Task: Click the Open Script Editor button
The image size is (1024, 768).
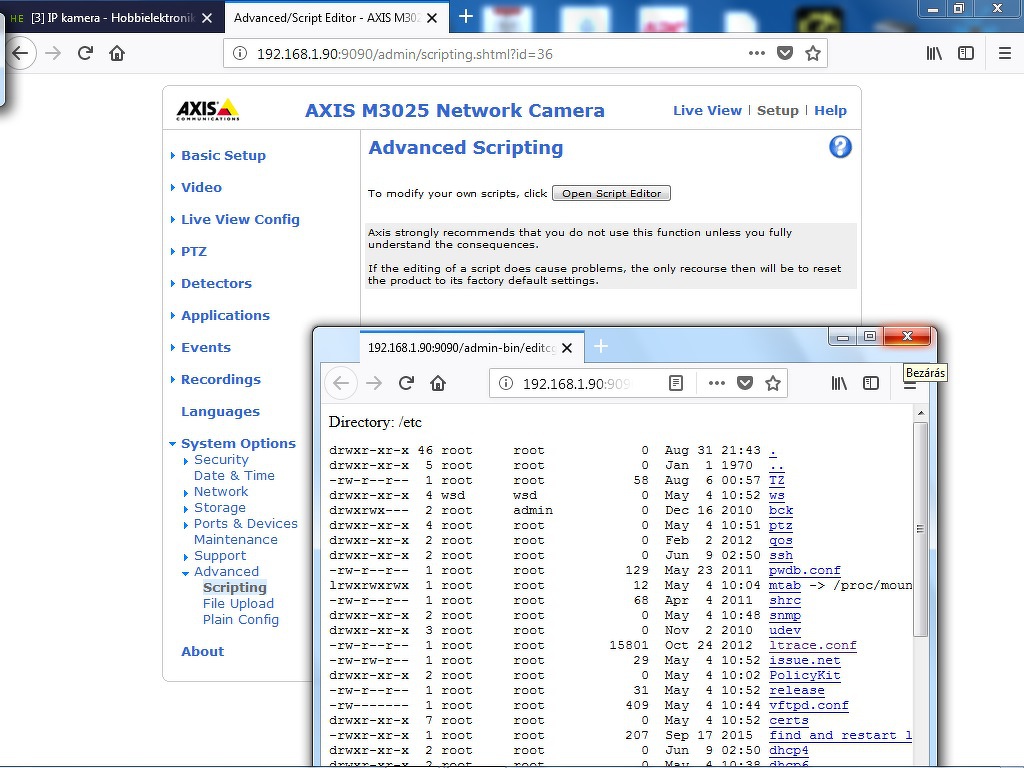Action: (x=611, y=193)
